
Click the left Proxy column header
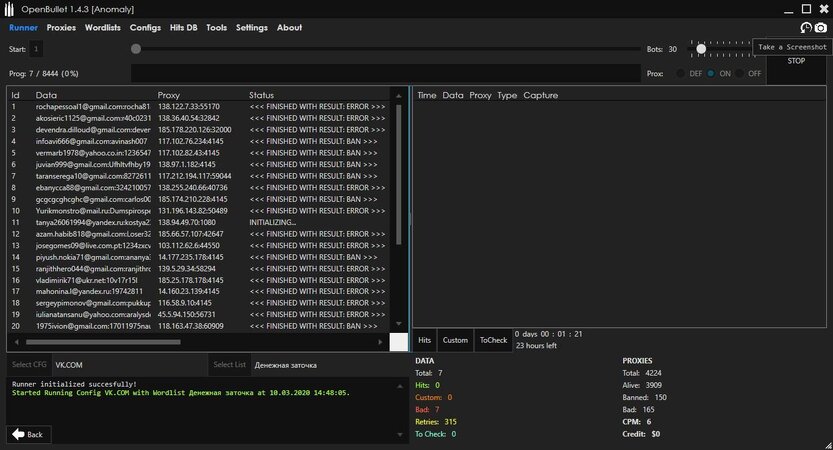click(x=168, y=95)
